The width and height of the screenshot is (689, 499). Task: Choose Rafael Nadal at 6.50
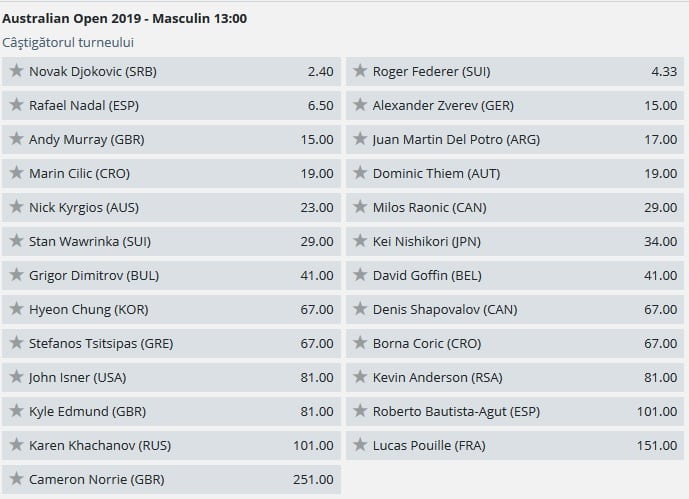320,105
